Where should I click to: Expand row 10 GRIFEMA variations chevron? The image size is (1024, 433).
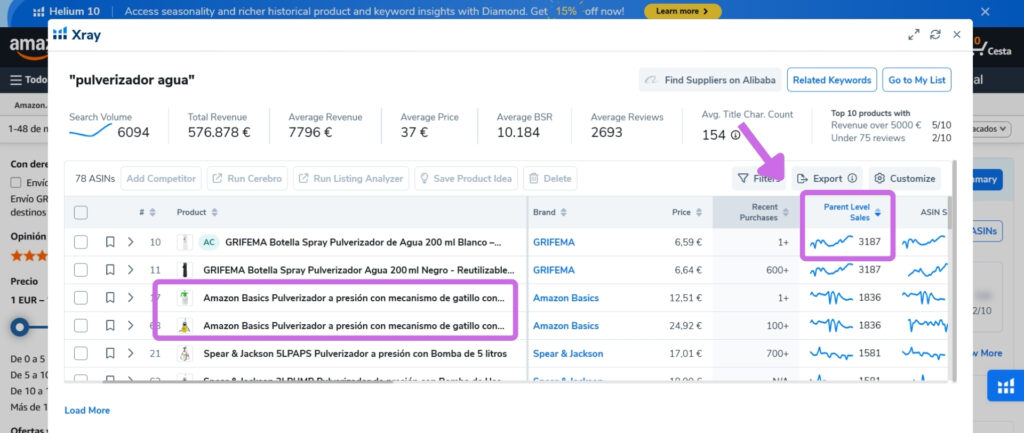coord(131,242)
